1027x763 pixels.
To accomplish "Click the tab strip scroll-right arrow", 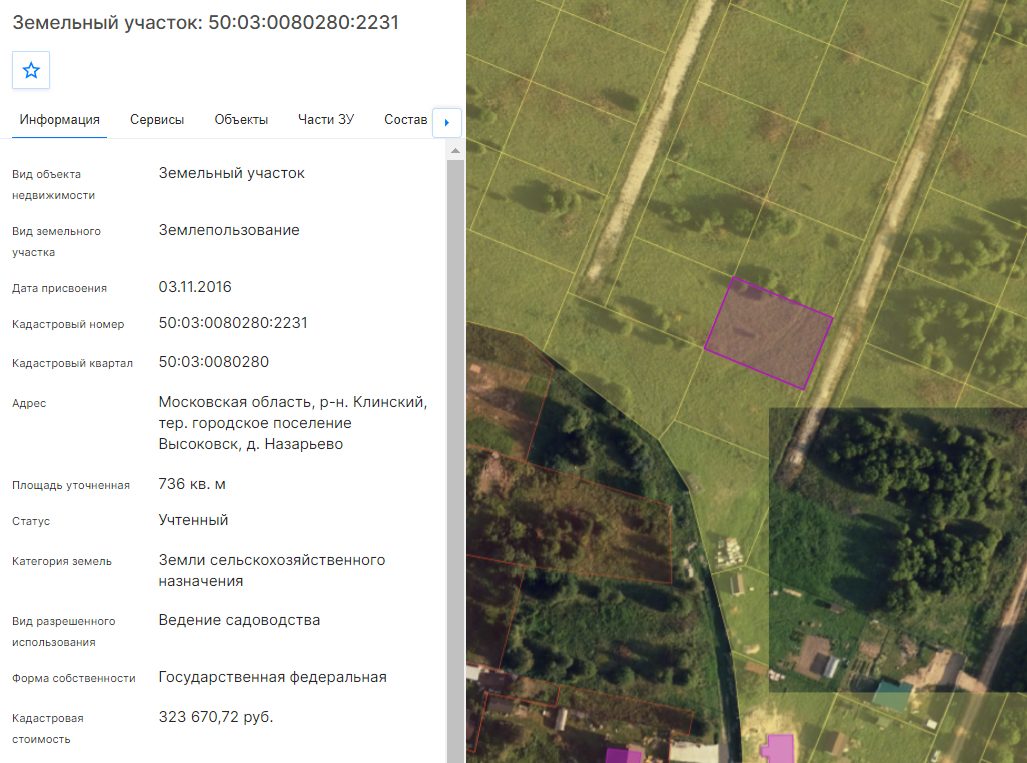I will (x=447, y=122).
